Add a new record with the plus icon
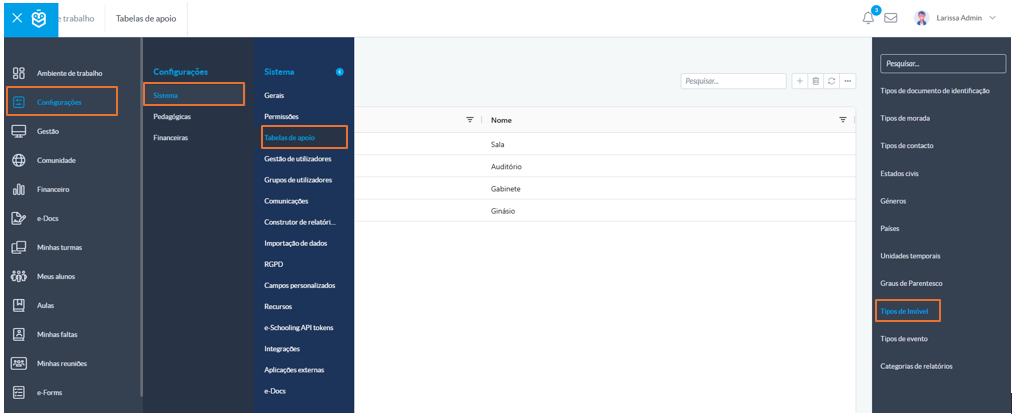Viewport: 1018px width, 416px height. (x=800, y=81)
